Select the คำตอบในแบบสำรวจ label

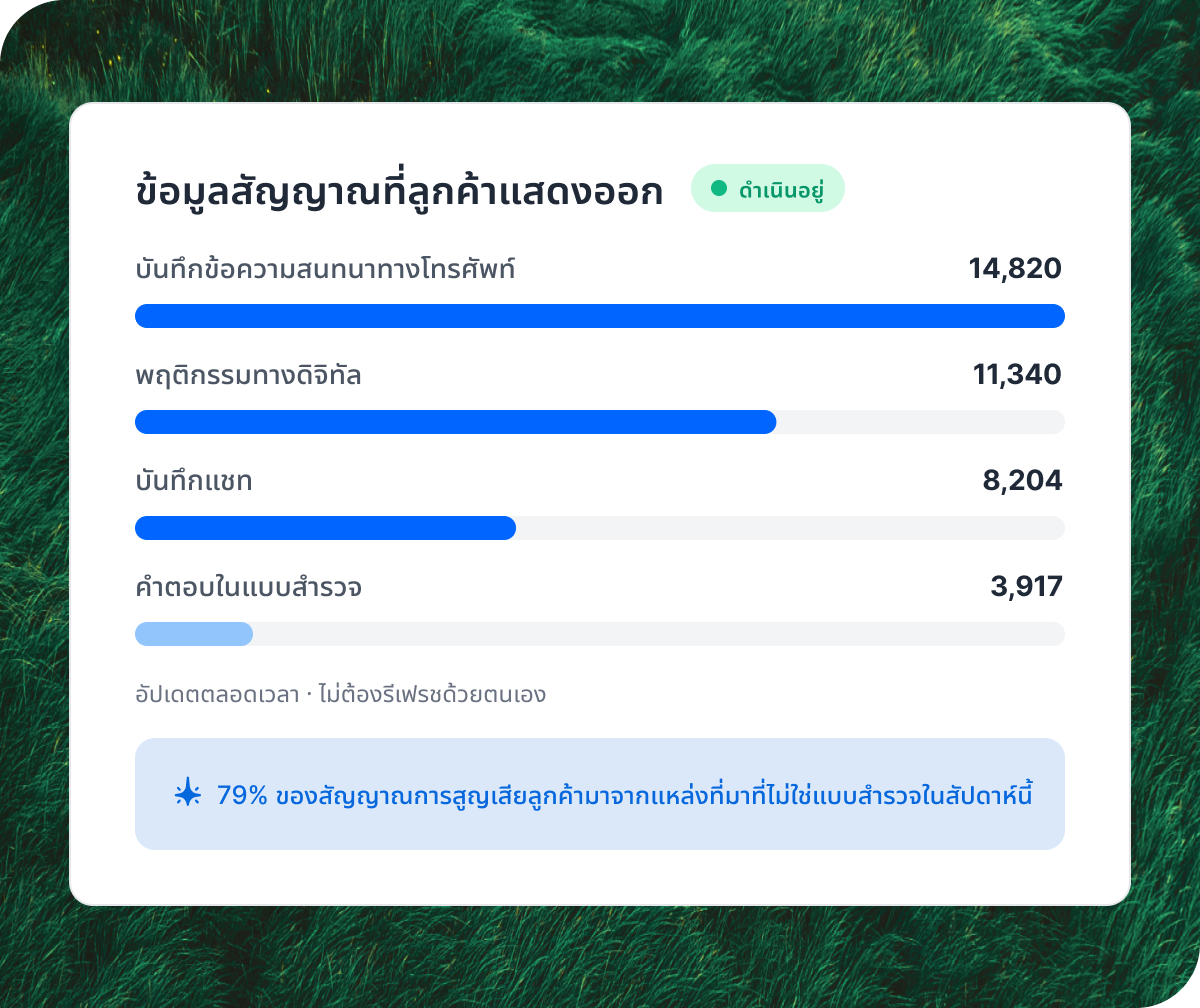[249, 587]
